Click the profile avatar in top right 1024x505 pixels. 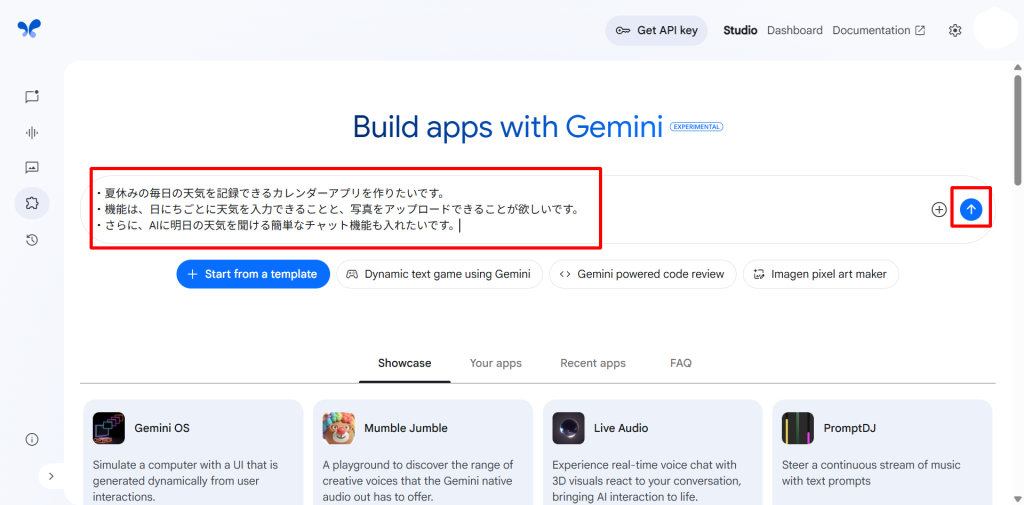[x=995, y=28]
